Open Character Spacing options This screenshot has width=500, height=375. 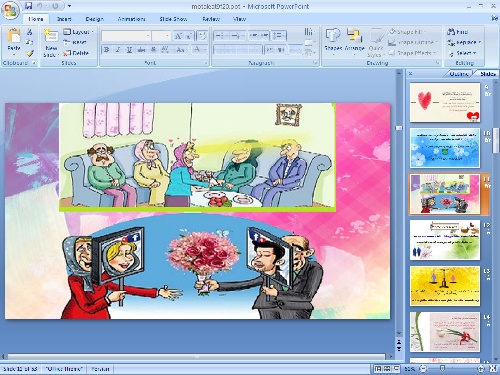click(x=166, y=50)
